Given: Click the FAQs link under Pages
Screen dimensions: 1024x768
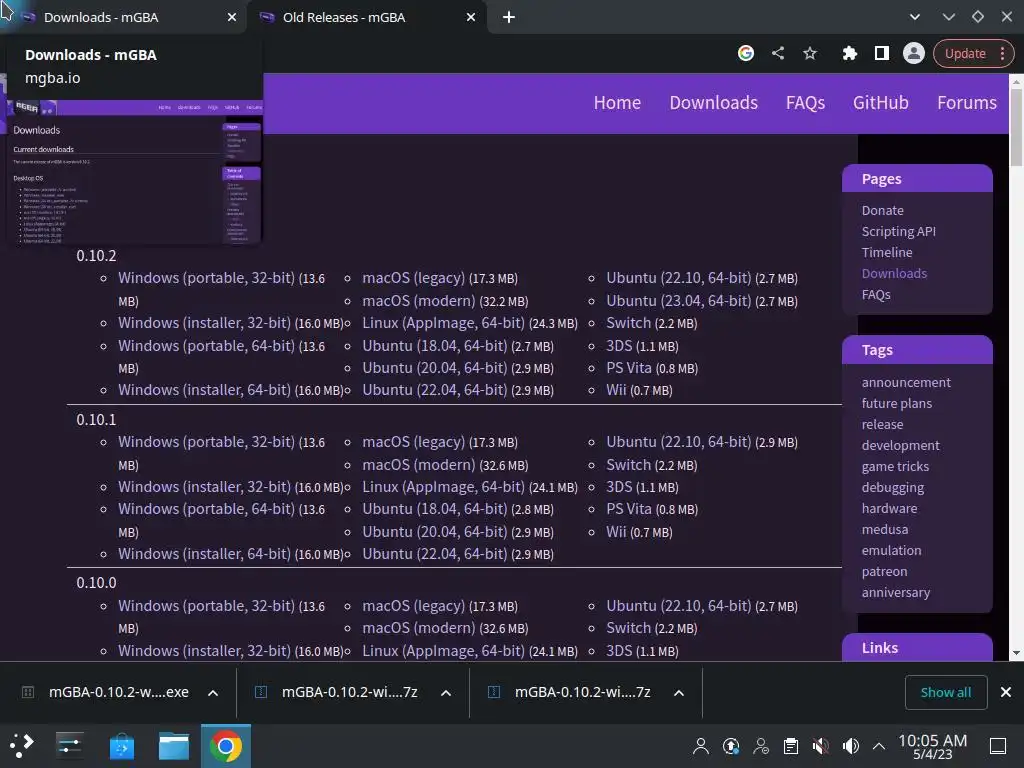Looking at the screenshot, I should (x=876, y=295).
